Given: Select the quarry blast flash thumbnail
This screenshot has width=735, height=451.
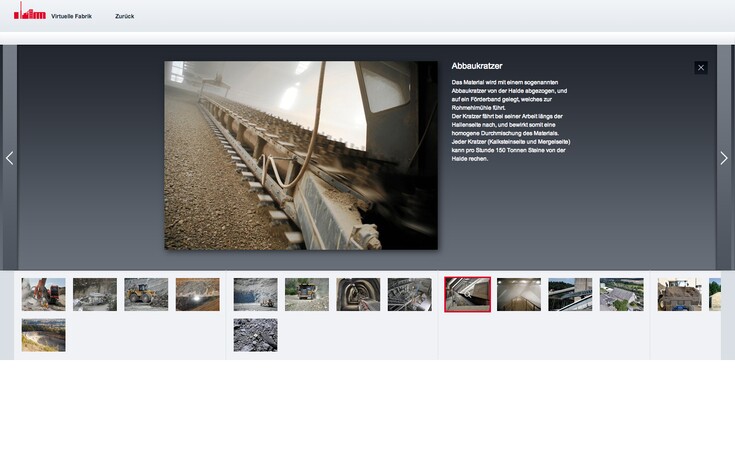Looking at the screenshot, I should coord(197,294).
